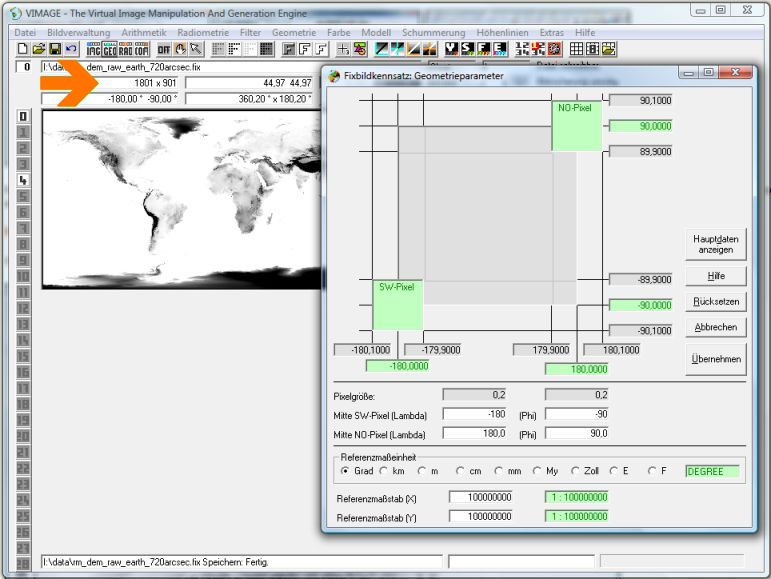Select the GEO mode toolbar icon

(110, 48)
